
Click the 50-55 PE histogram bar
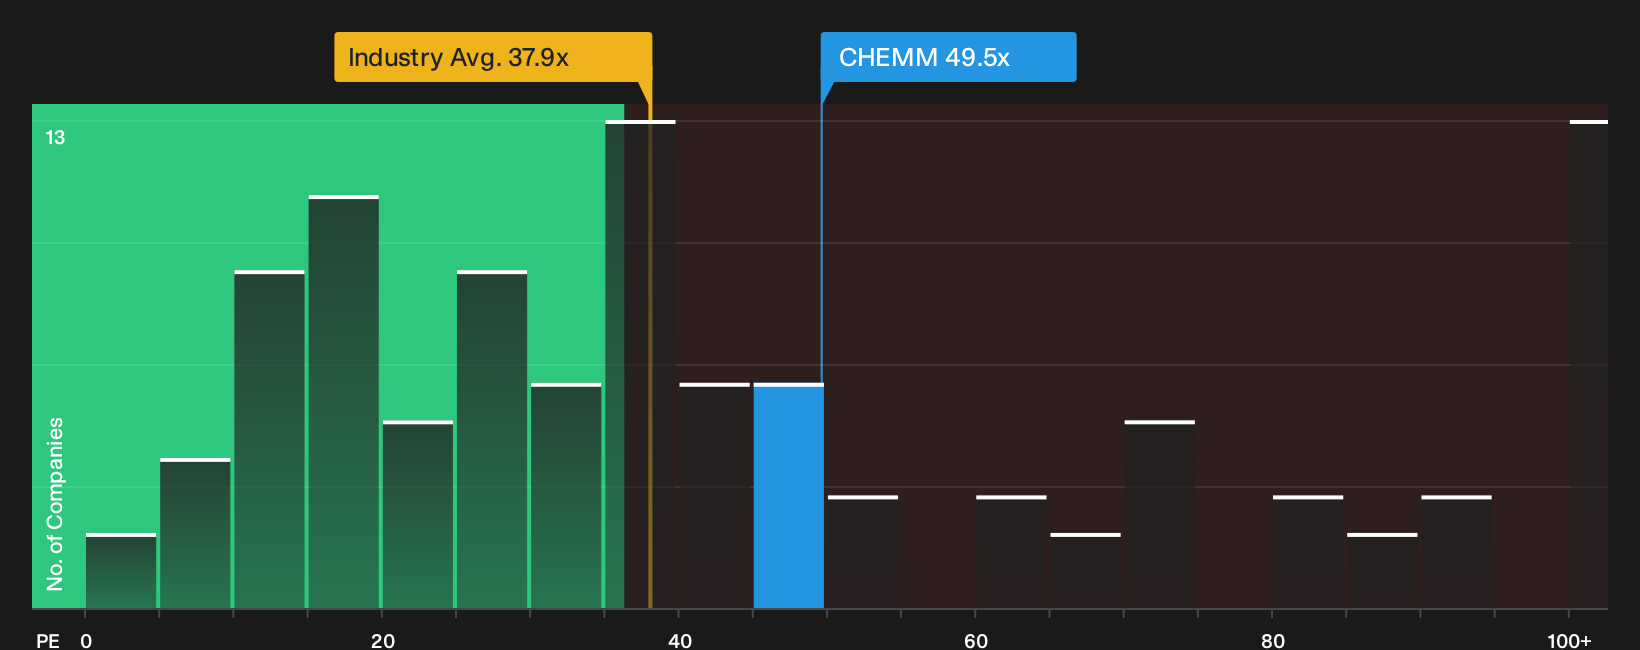tap(863, 552)
